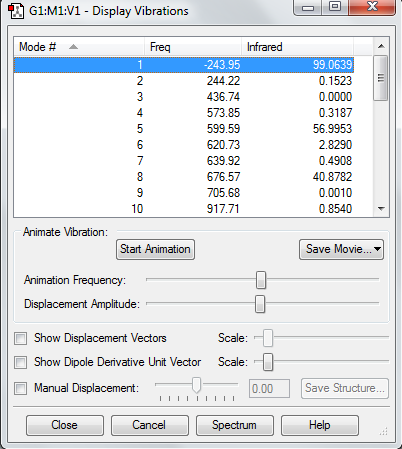The image size is (402, 449).
Task: Select mode 5 with frequency 599.59
Action: (184, 129)
